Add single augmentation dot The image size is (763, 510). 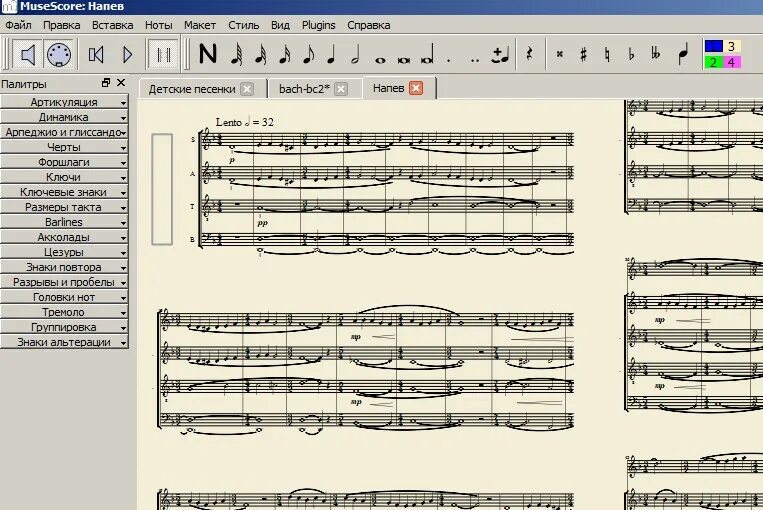tap(449, 60)
